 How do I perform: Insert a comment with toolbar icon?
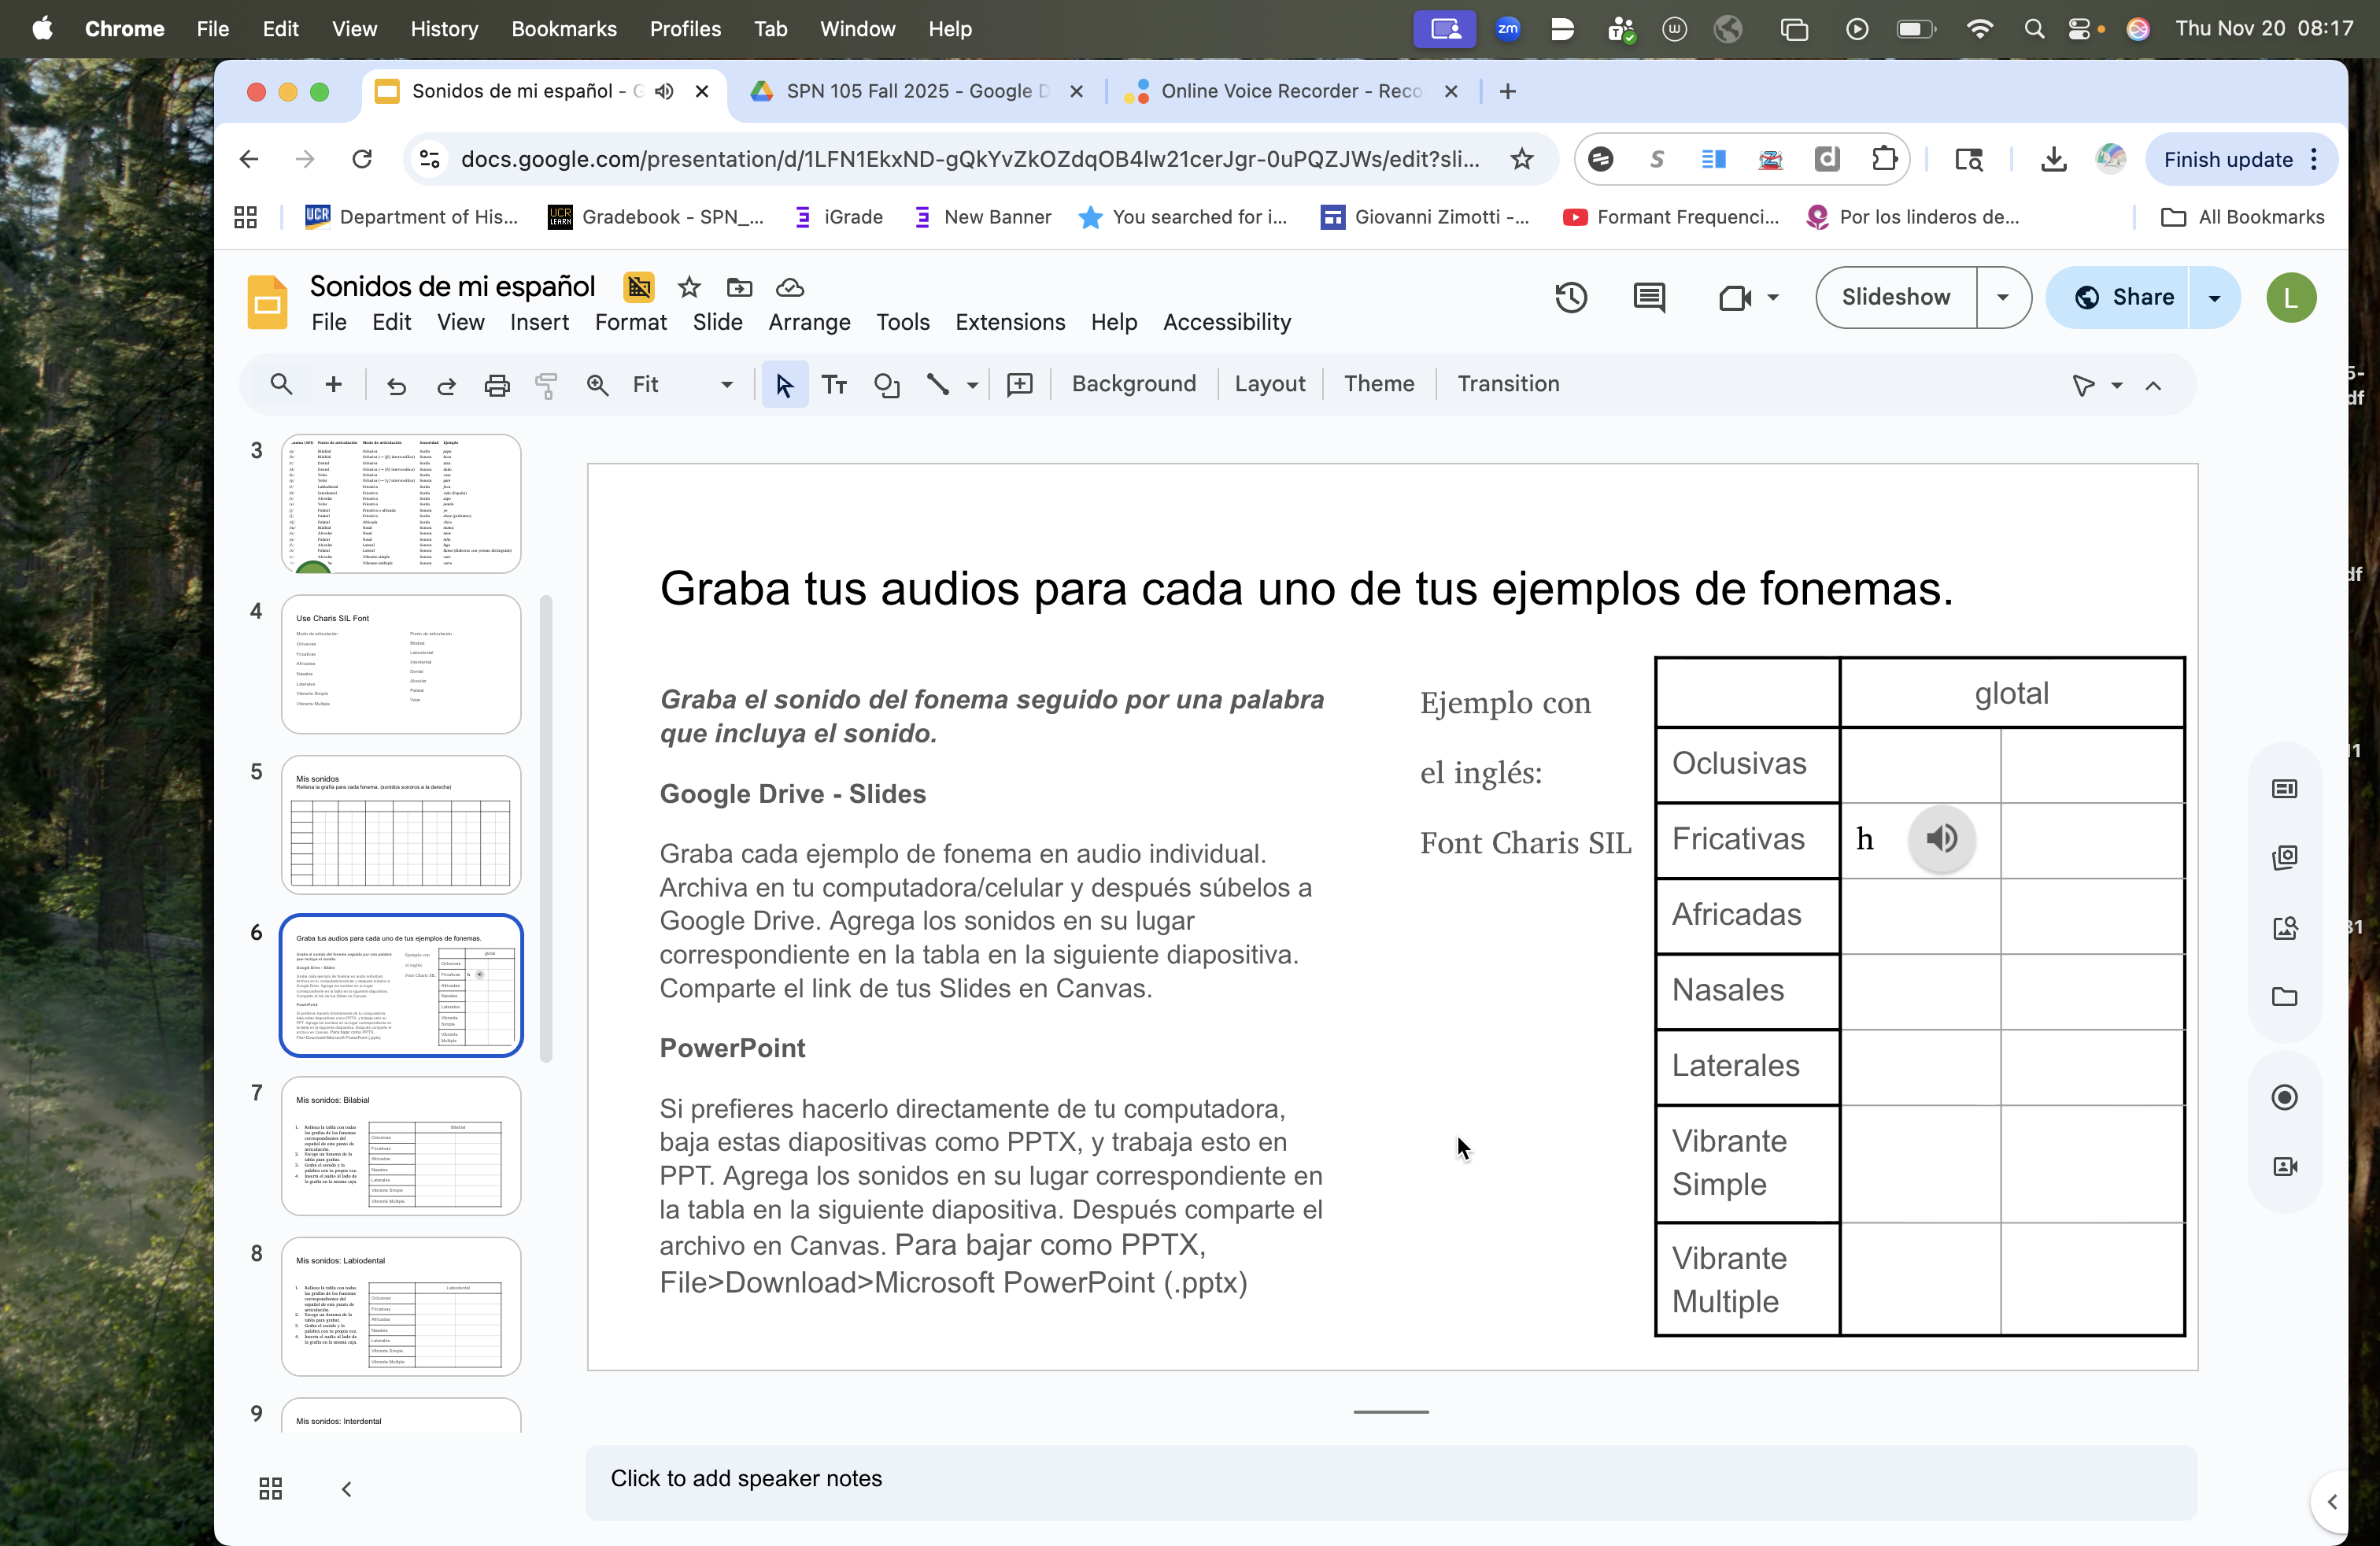click(x=1020, y=385)
